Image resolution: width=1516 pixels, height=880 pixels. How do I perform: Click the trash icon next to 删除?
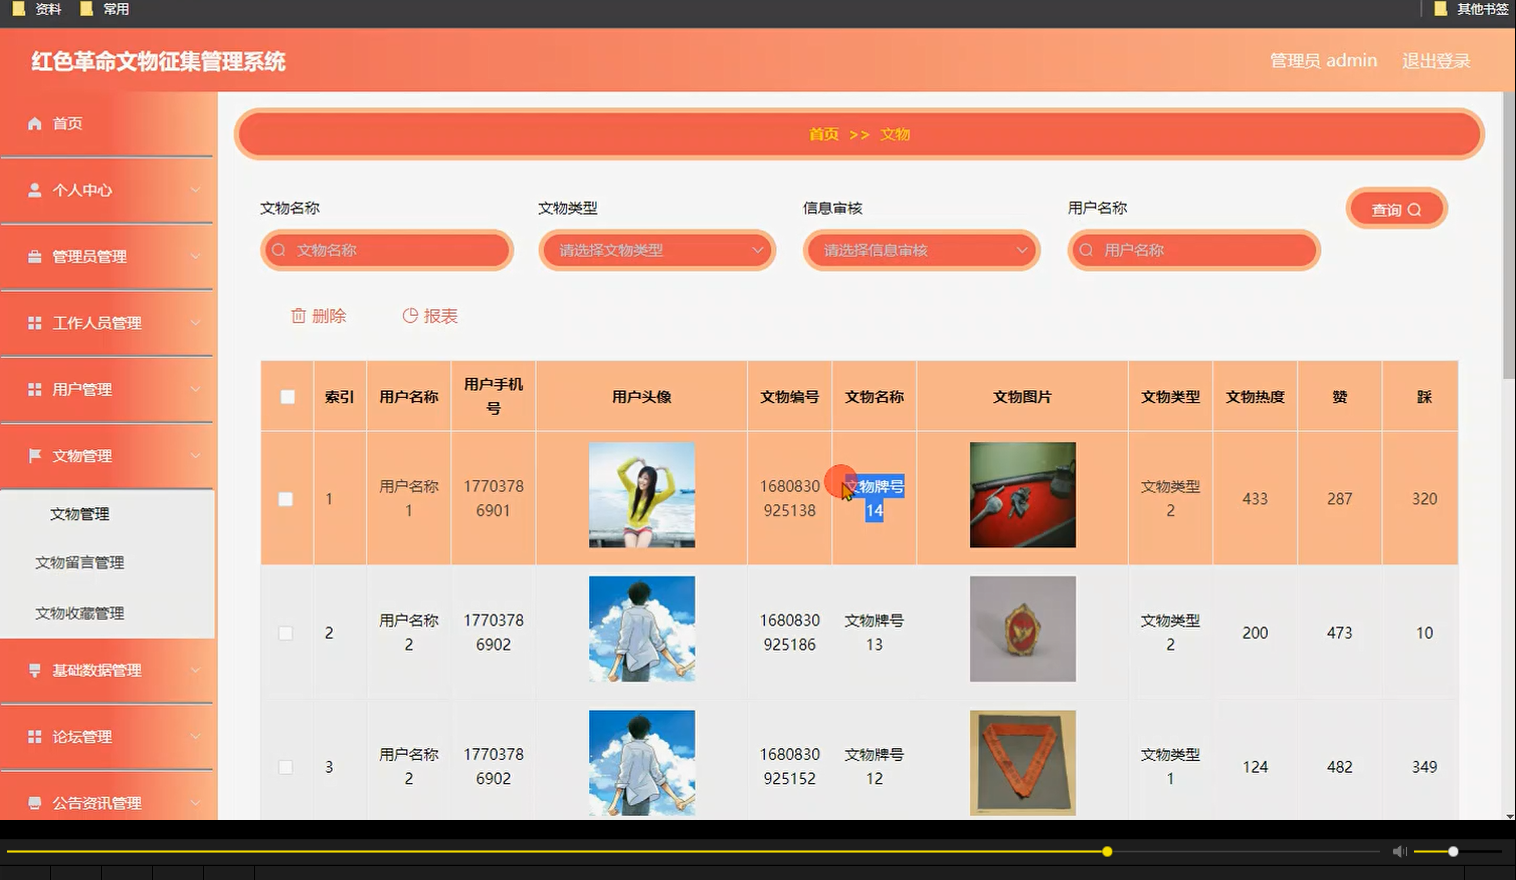pyautogui.click(x=298, y=315)
